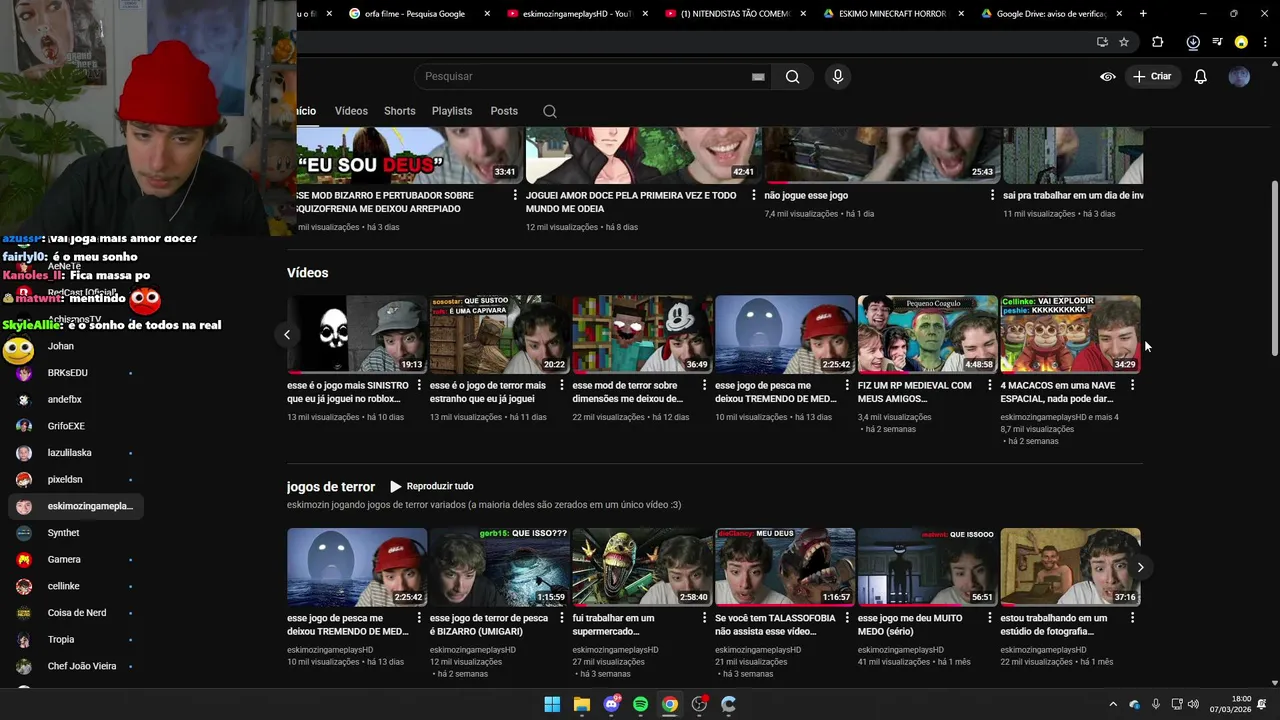
Task: Open the YouTube account avatar menu
Action: (x=1239, y=77)
